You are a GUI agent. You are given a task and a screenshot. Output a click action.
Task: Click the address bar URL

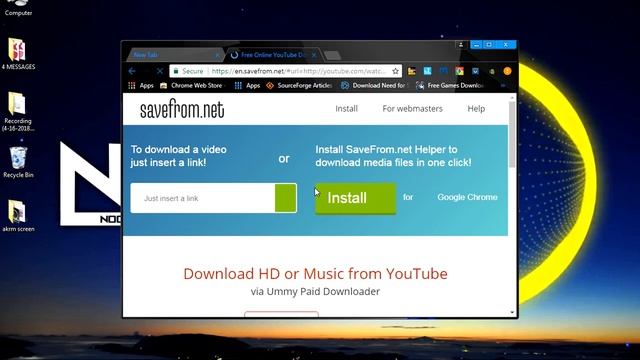[298, 71]
